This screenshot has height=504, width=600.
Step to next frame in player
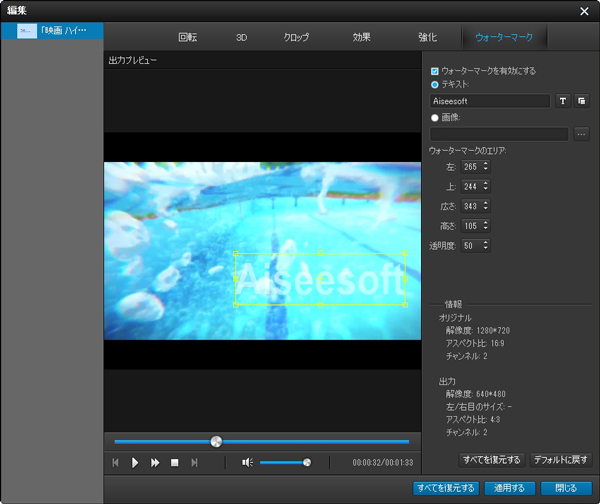pos(194,463)
